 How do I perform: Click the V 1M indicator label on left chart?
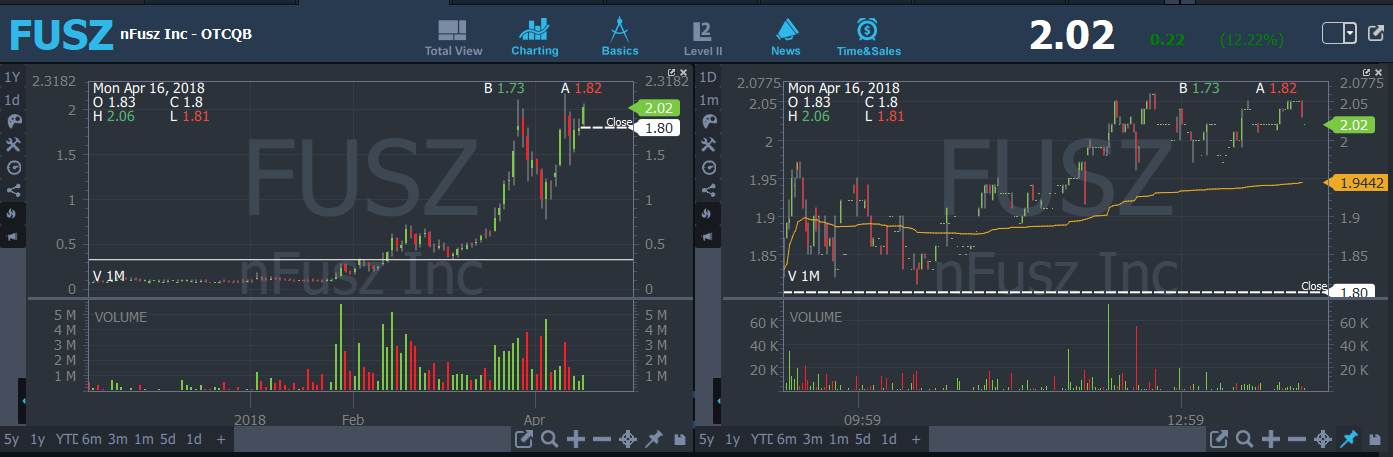[x=109, y=275]
